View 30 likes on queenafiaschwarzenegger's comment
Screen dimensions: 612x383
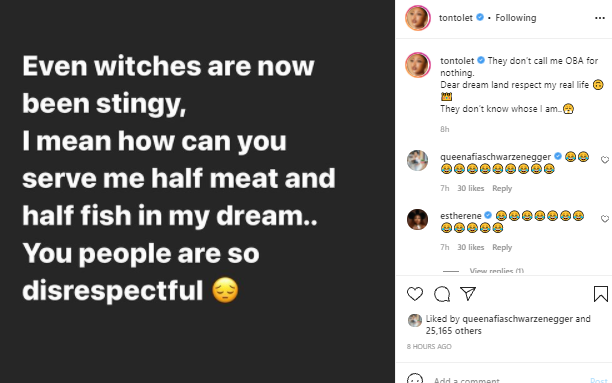coord(470,188)
